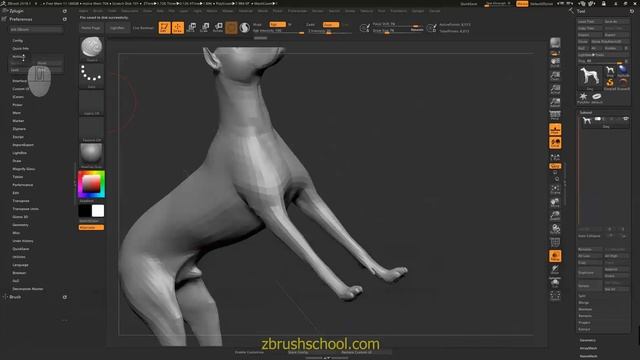
Task: Open the Alpha Off slot
Action: [x=91, y=102]
